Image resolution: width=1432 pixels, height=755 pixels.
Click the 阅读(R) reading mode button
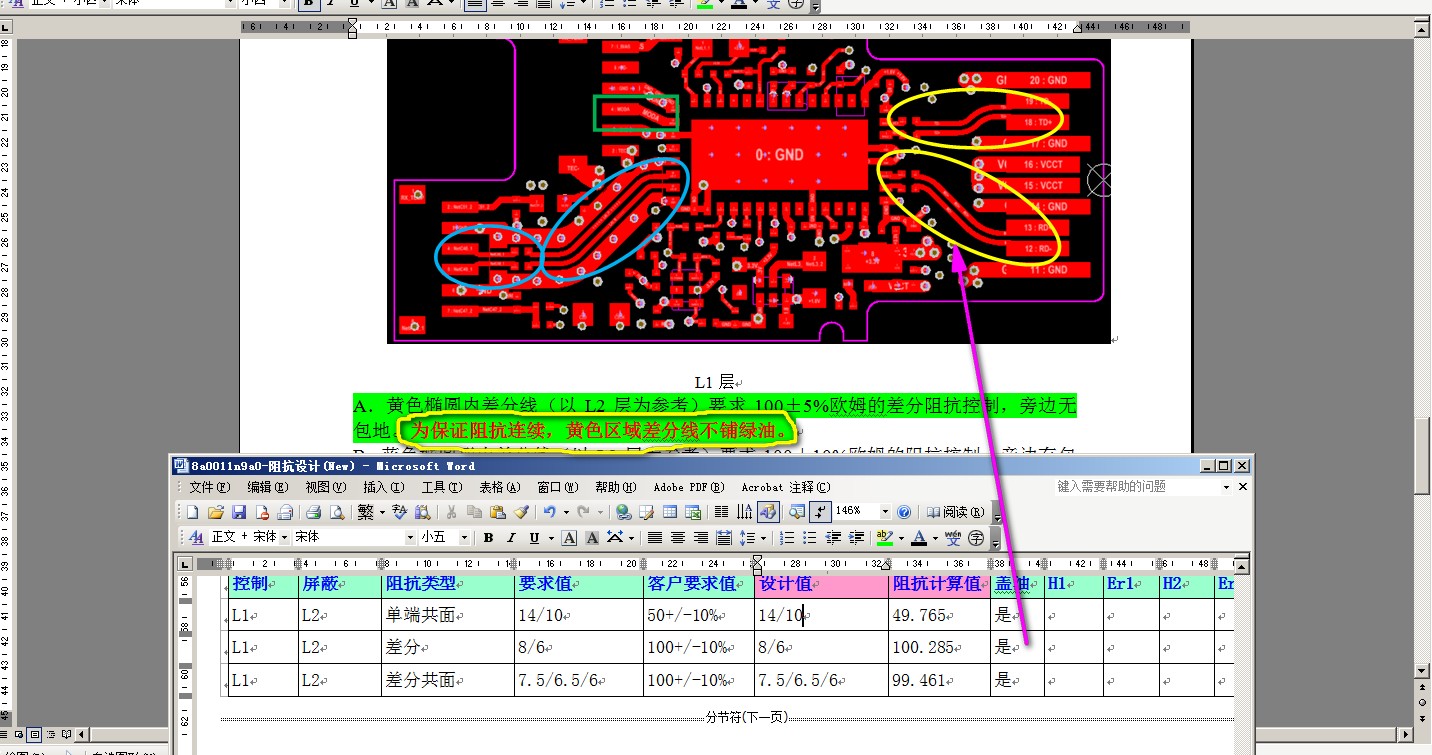point(954,512)
